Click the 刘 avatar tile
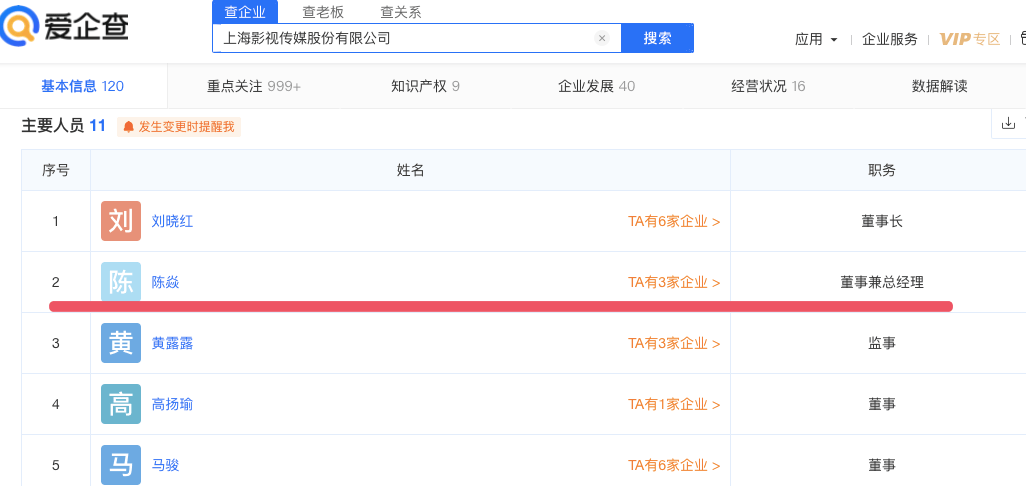1026x486 pixels. tap(121, 221)
